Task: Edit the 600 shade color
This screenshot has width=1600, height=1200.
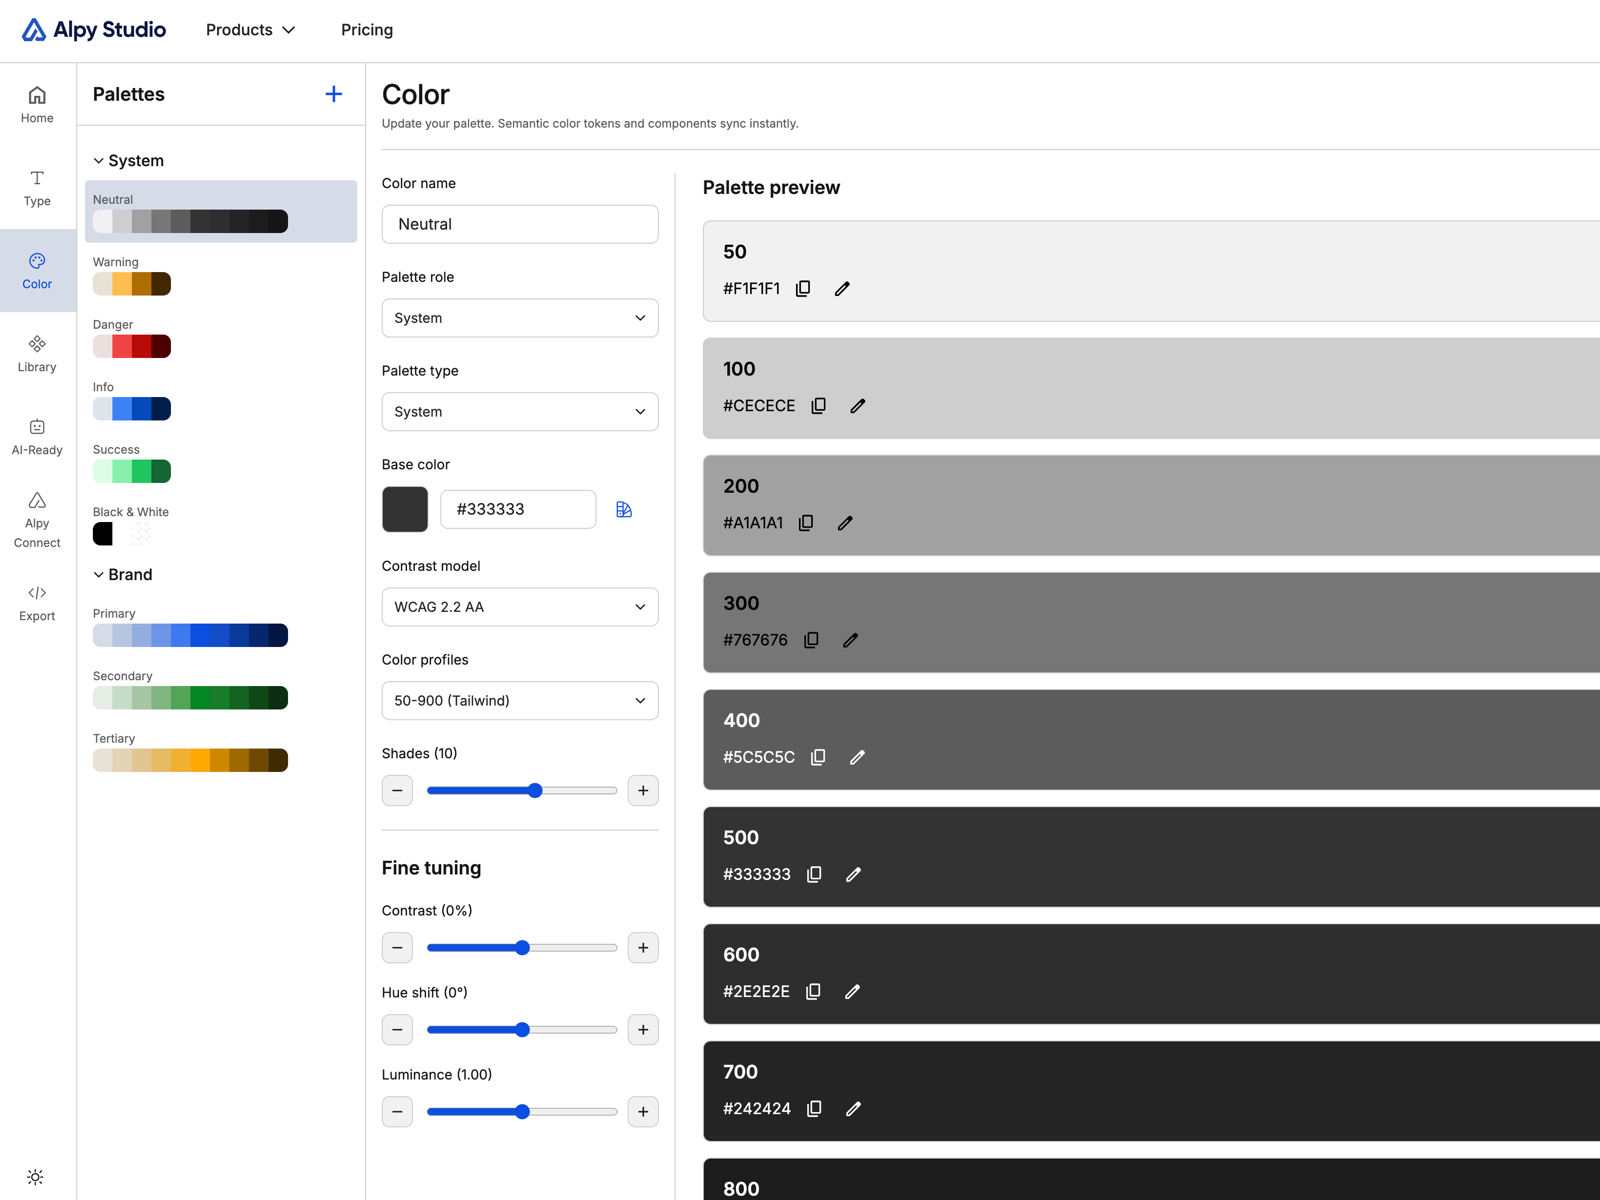Action: [x=852, y=991]
